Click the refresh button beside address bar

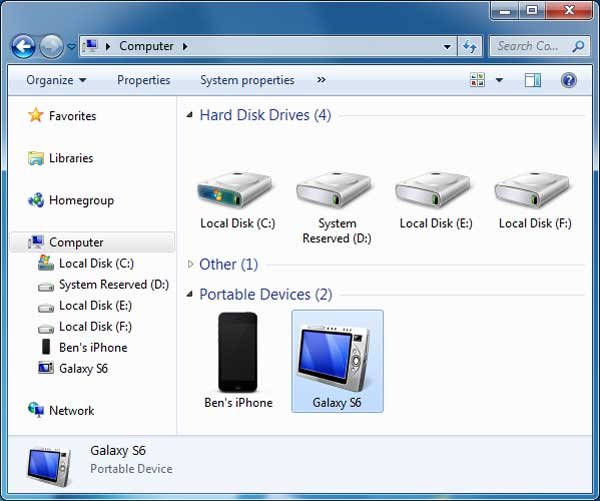click(469, 46)
